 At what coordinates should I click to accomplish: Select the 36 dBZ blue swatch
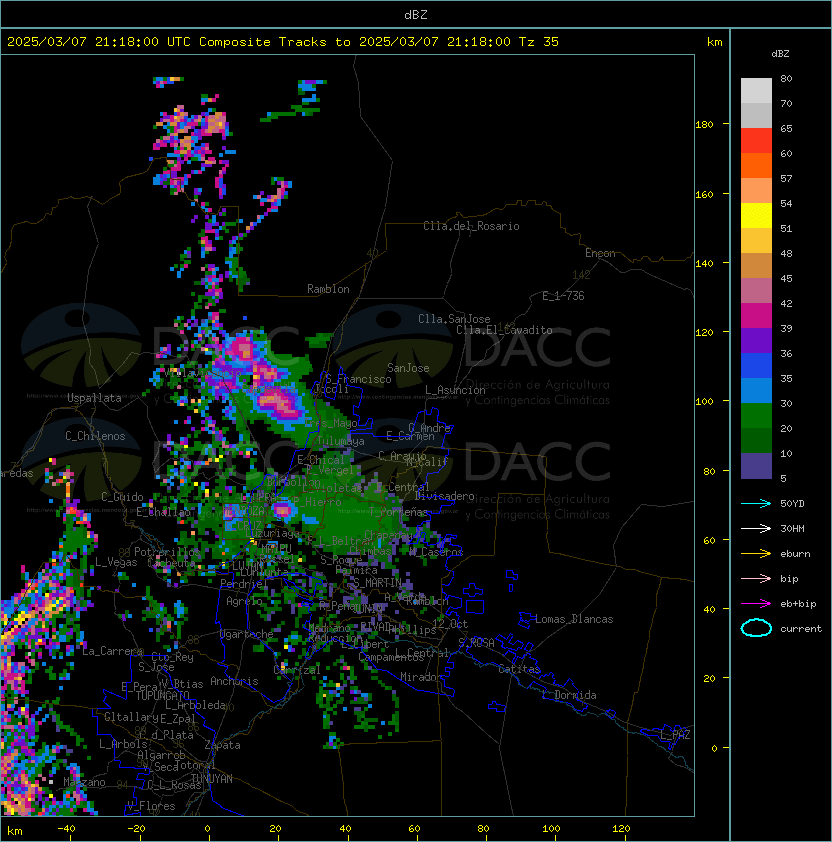(756, 366)
